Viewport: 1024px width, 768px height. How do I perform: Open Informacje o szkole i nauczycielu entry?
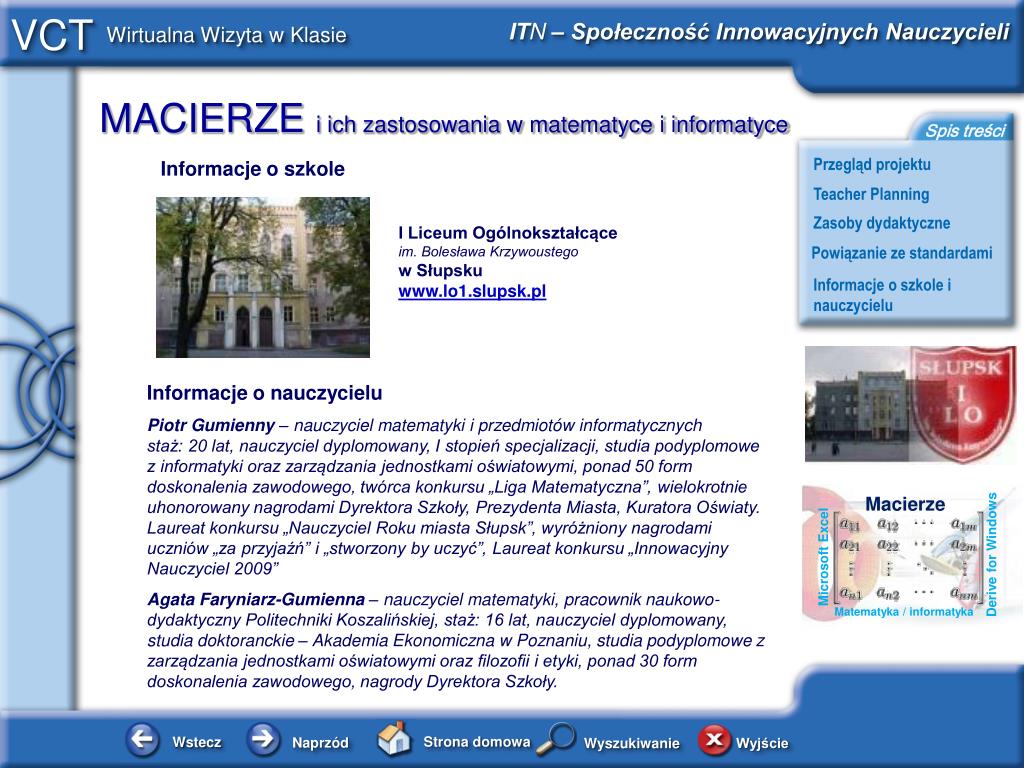click(x=882, y=295)
